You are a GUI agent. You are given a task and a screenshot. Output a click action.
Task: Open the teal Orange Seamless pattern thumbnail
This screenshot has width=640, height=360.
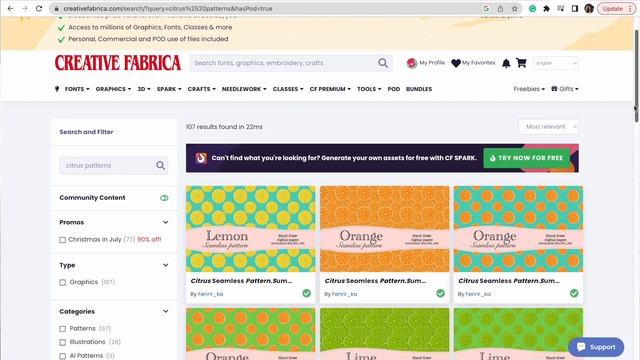pyautogui.click(x=518, y=229)
